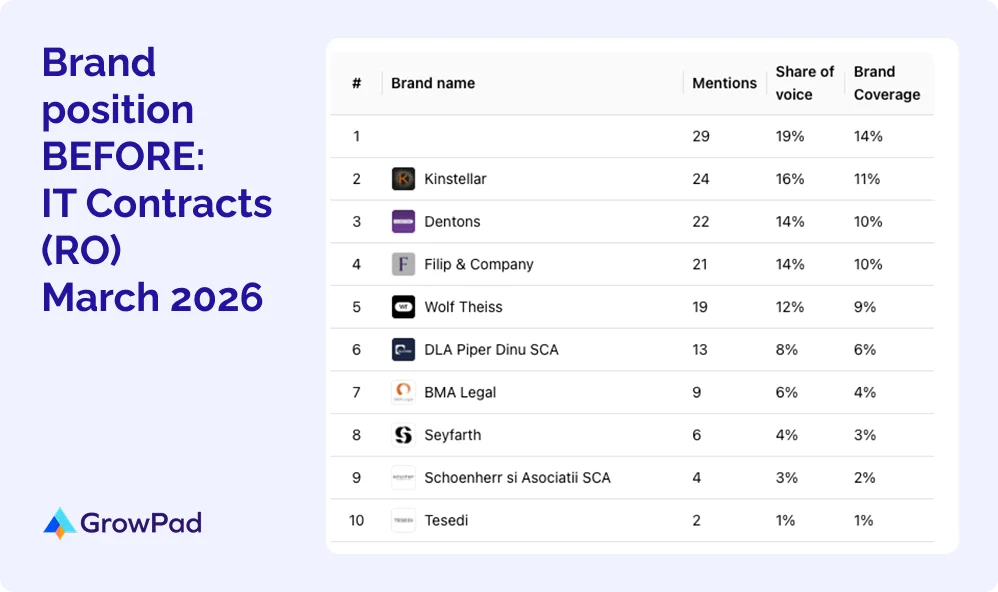Image resolution: width=998 pixels, height=592 pixels.
Task: Click the Schoenherr si Asociatii logo icon
Action: pos(403,477)
